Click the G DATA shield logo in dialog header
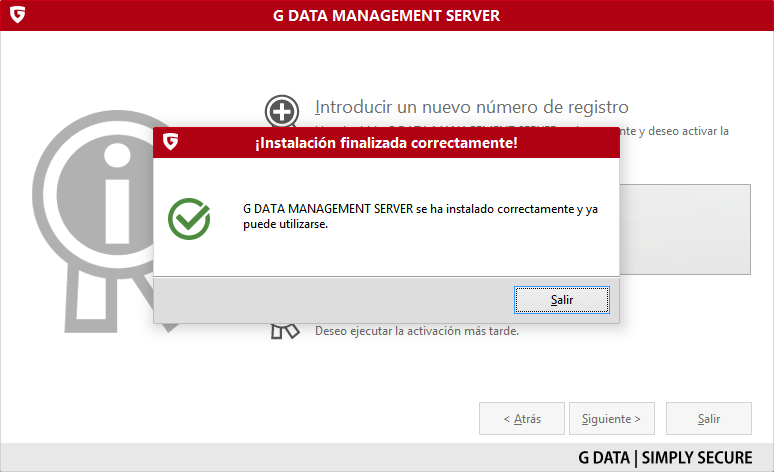 [171, 143]
